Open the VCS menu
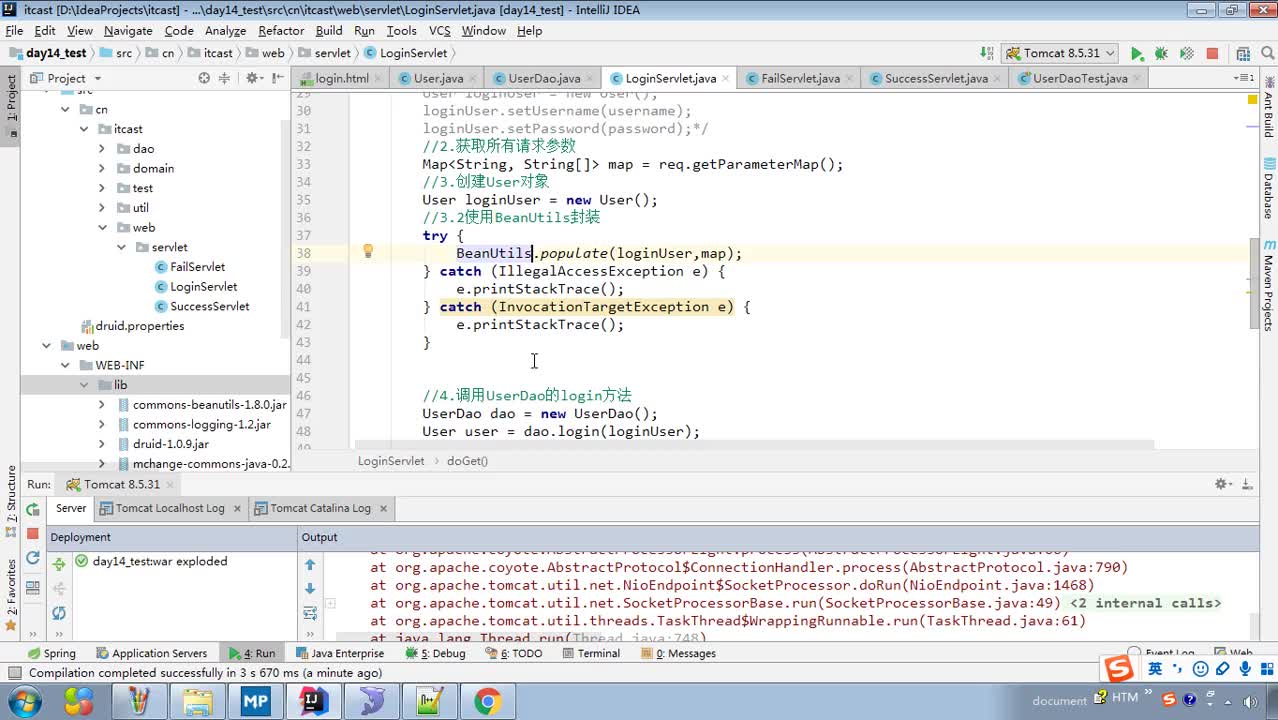Screen dimensions: 1278x720 (439, 31)
